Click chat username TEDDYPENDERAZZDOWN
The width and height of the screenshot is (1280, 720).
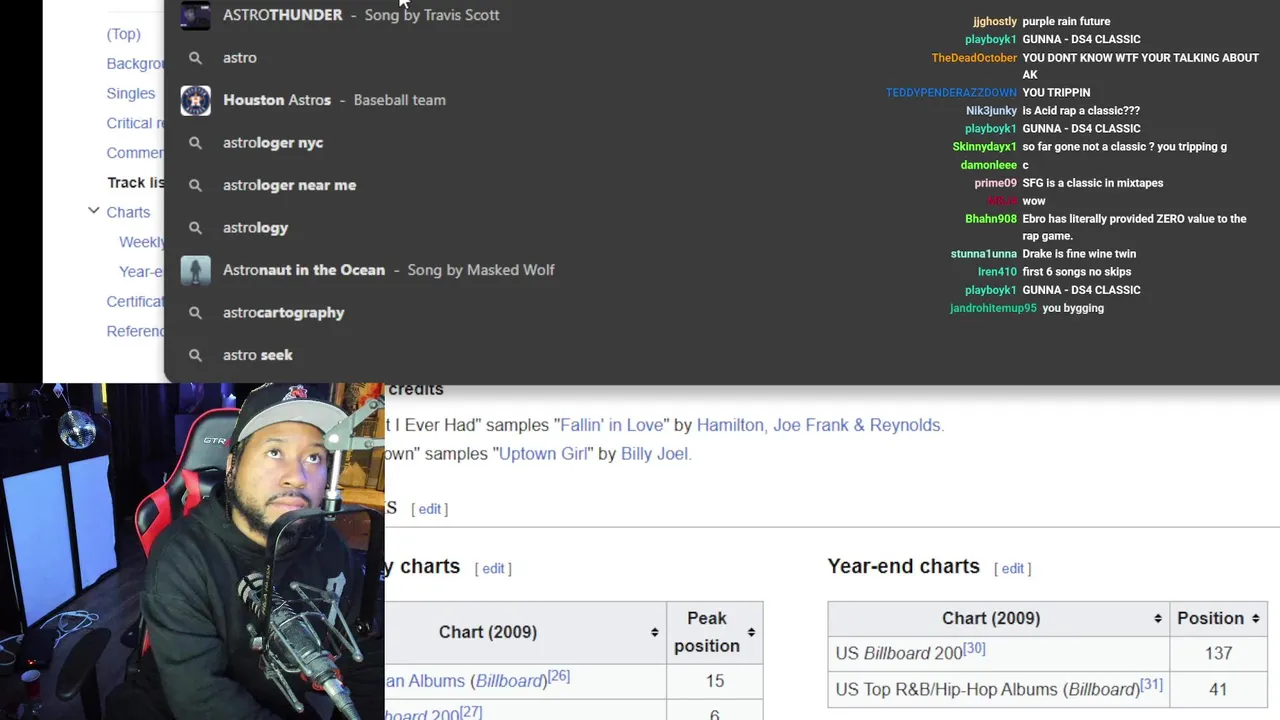point(951,93)
